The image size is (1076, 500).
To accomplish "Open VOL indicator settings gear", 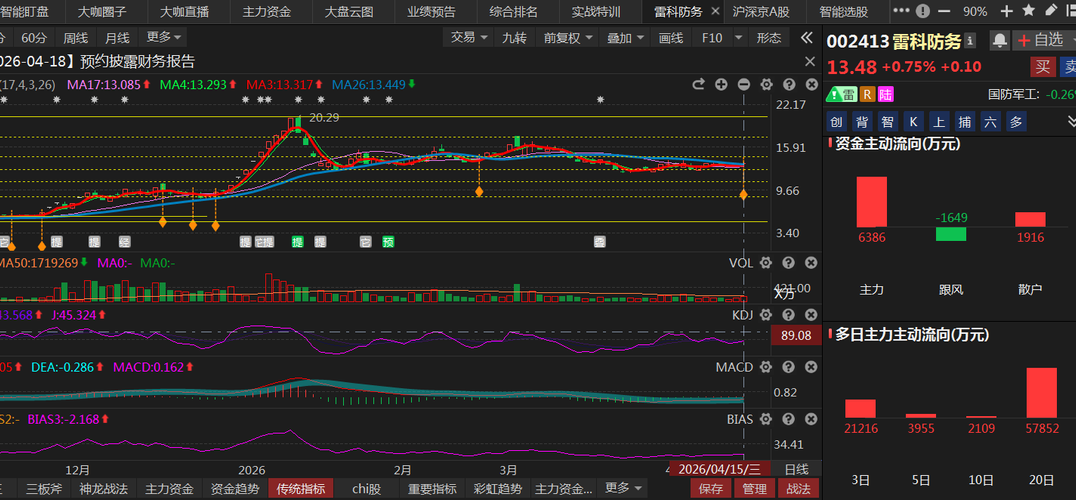I will tap(767, 263).
